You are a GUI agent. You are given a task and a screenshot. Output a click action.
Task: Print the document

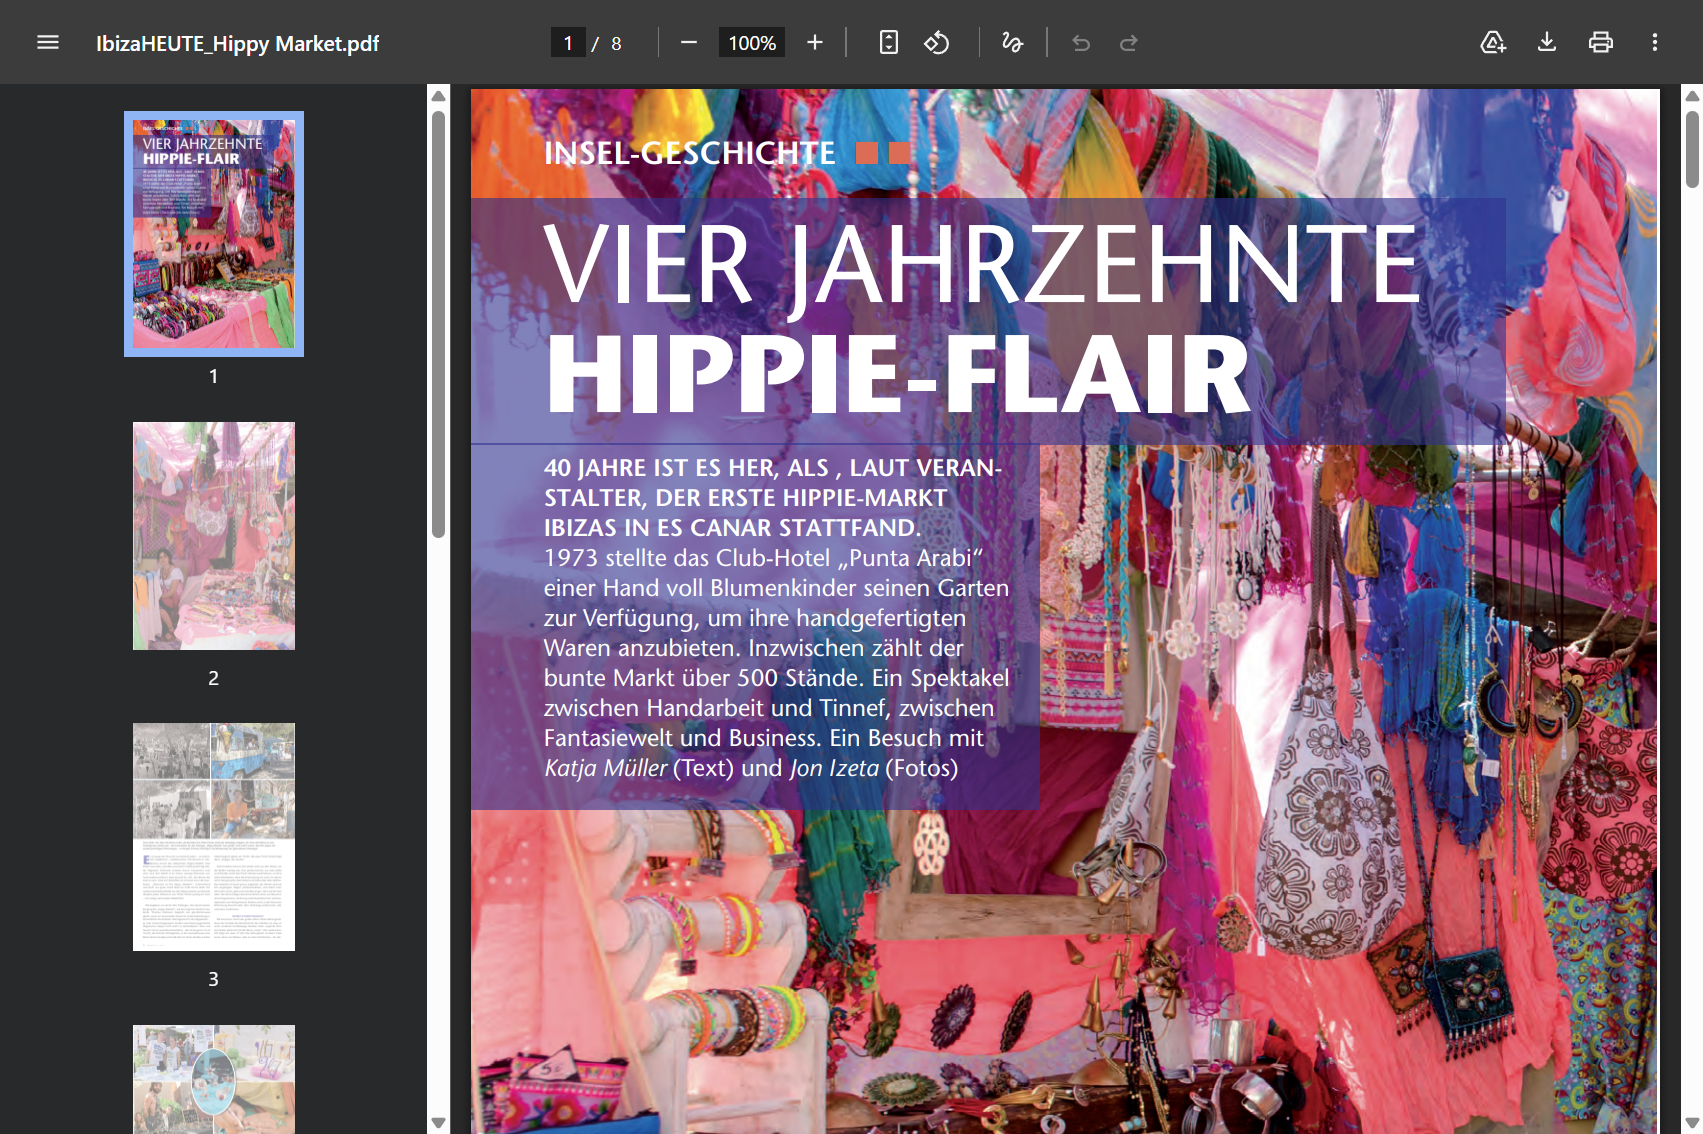coord(1601,42)
